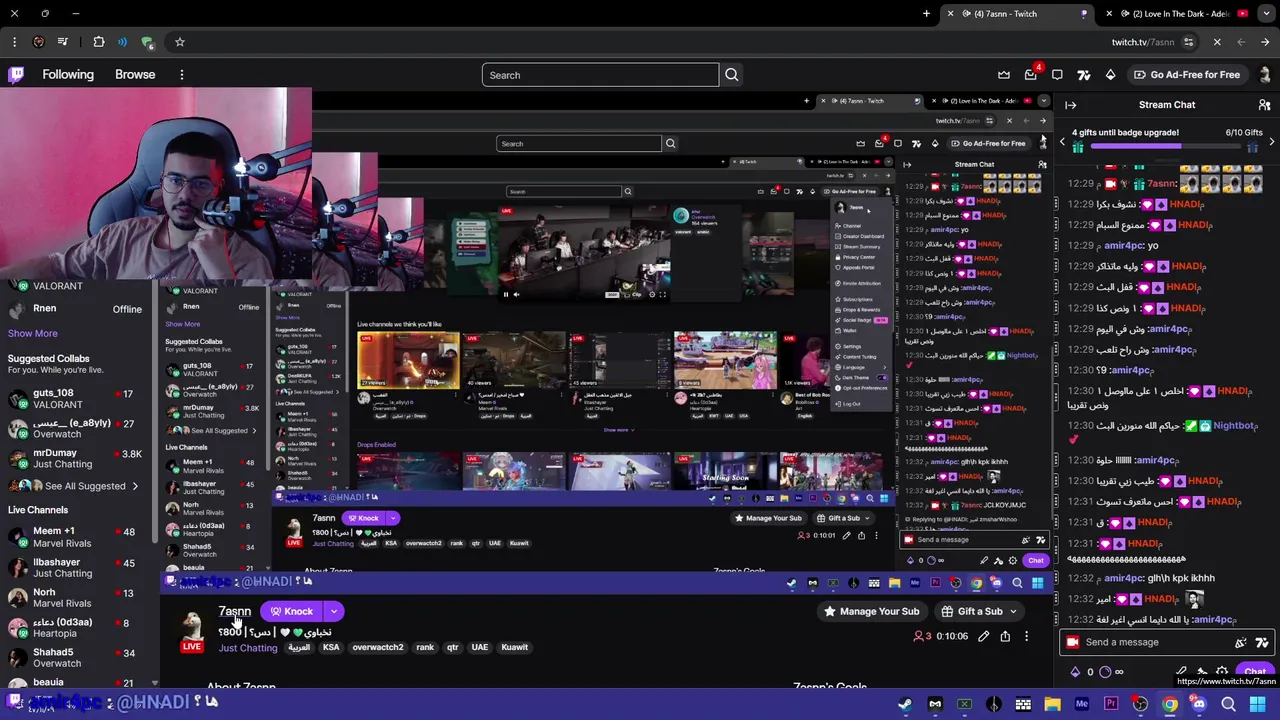Open Prime Loot crown icon
This screenshot has width=1280, height=720.
pos(1004,75)
